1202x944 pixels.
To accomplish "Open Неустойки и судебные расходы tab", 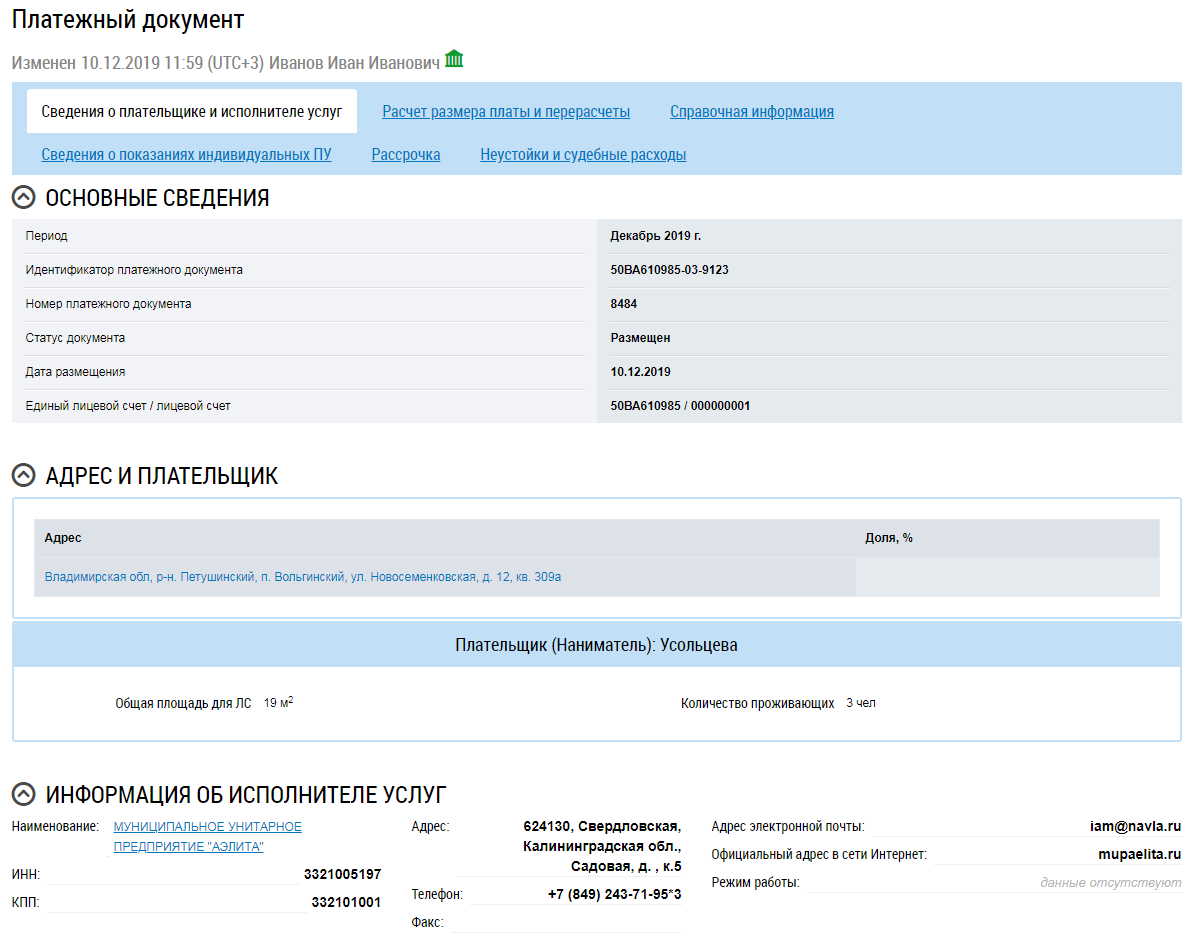I will [583, 155].
